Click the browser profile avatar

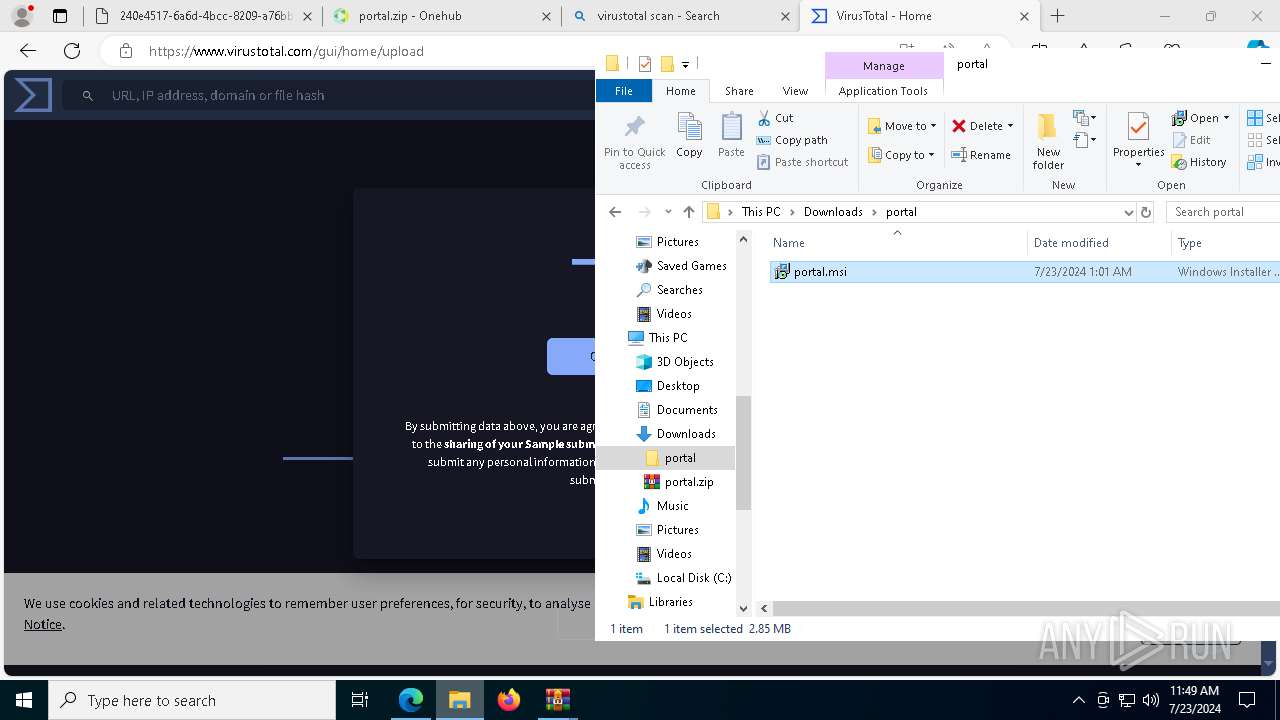pos(22,16)
